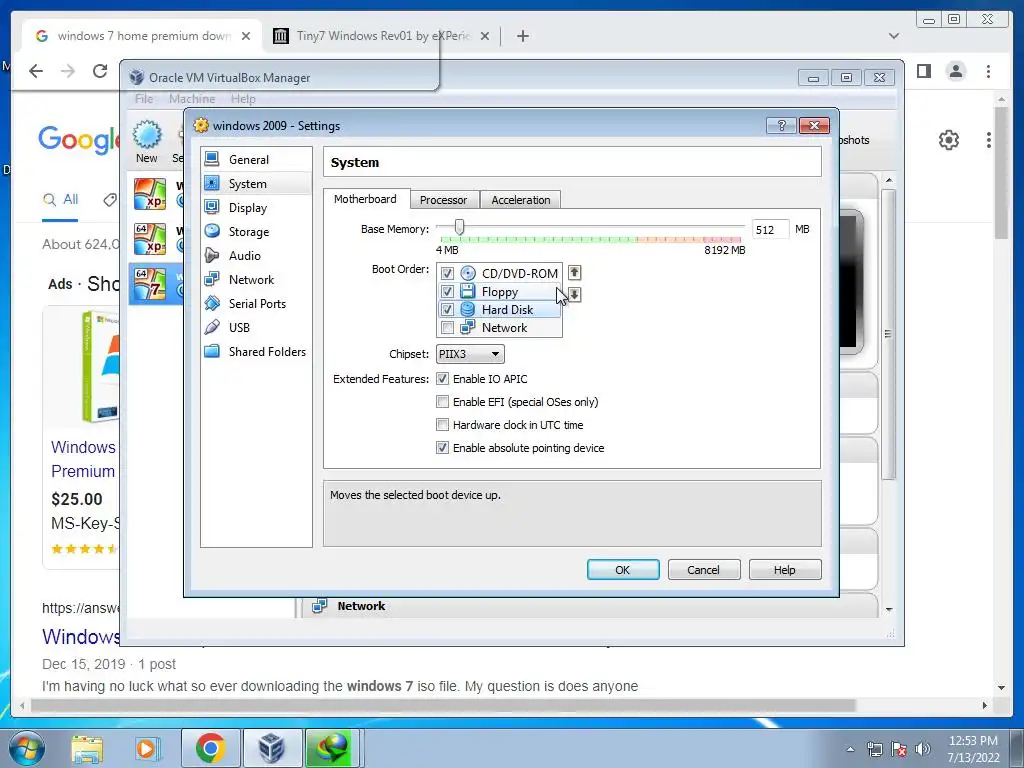The width and height of the screenshot is (1024, 768).
Task: Open General settings category icon
Action: 212,159
